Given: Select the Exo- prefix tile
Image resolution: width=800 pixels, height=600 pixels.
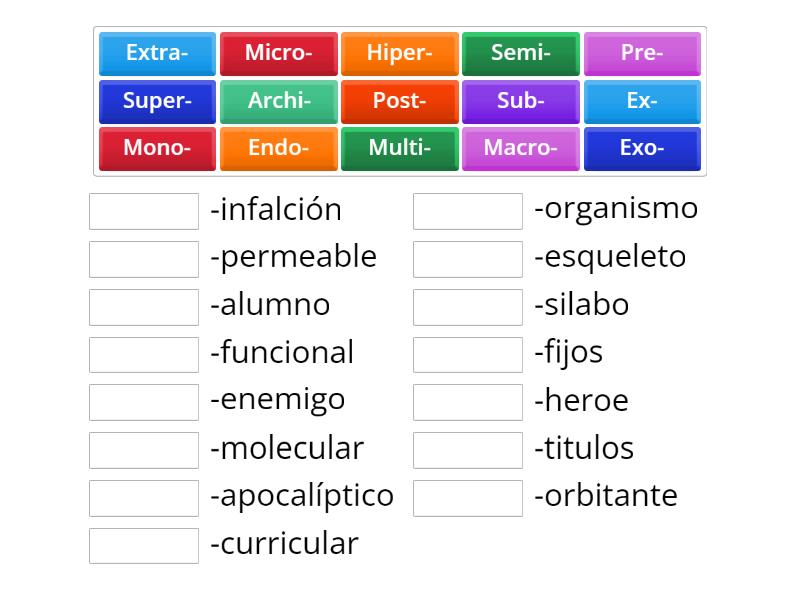Looking at the screenshot, I should click(643, 148).
